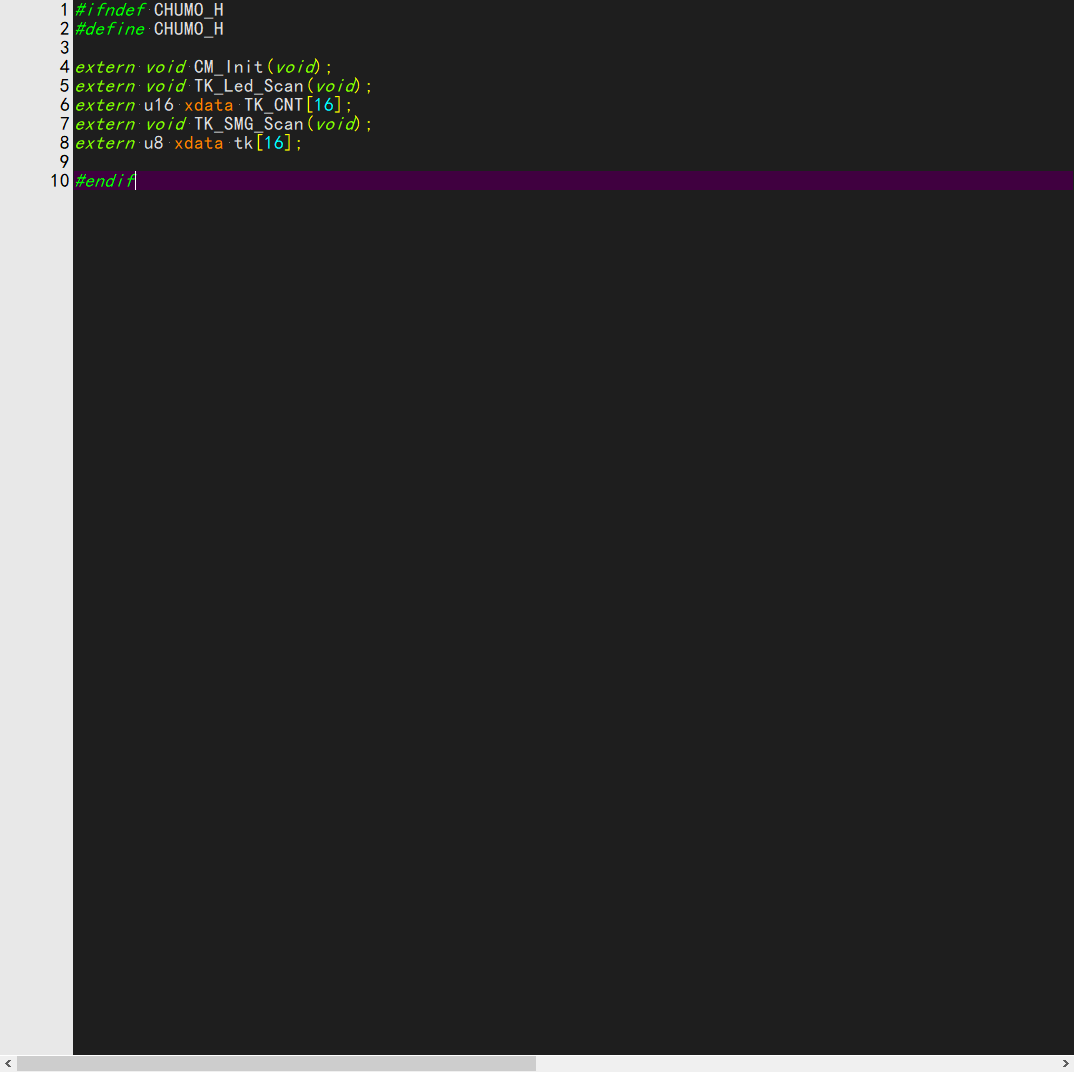Image resolution: width=1074 pixels, height=1072 pixels.
Task: Click the #define keyword on line 2
Action: coord(109,29)
